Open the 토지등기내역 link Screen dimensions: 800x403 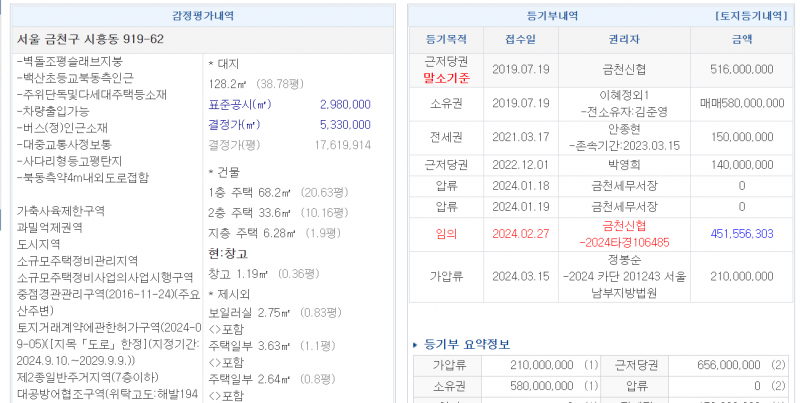(x=750, y=17)
